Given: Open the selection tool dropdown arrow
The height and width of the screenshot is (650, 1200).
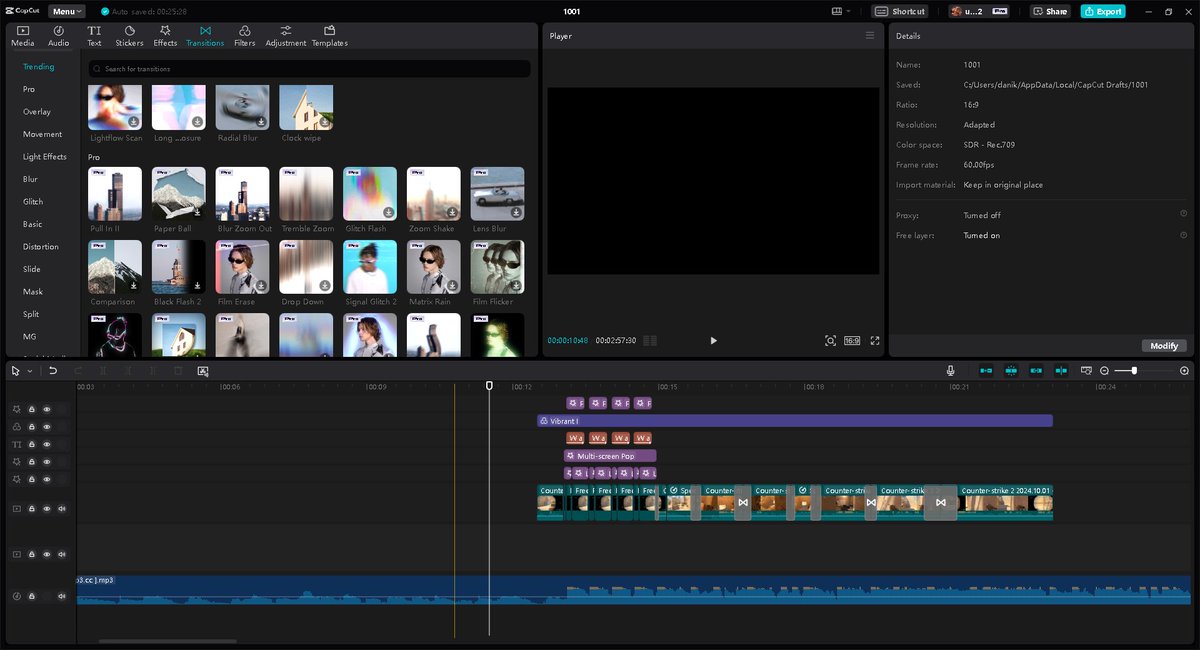Looking at the screenshot, I should [30, 371].
